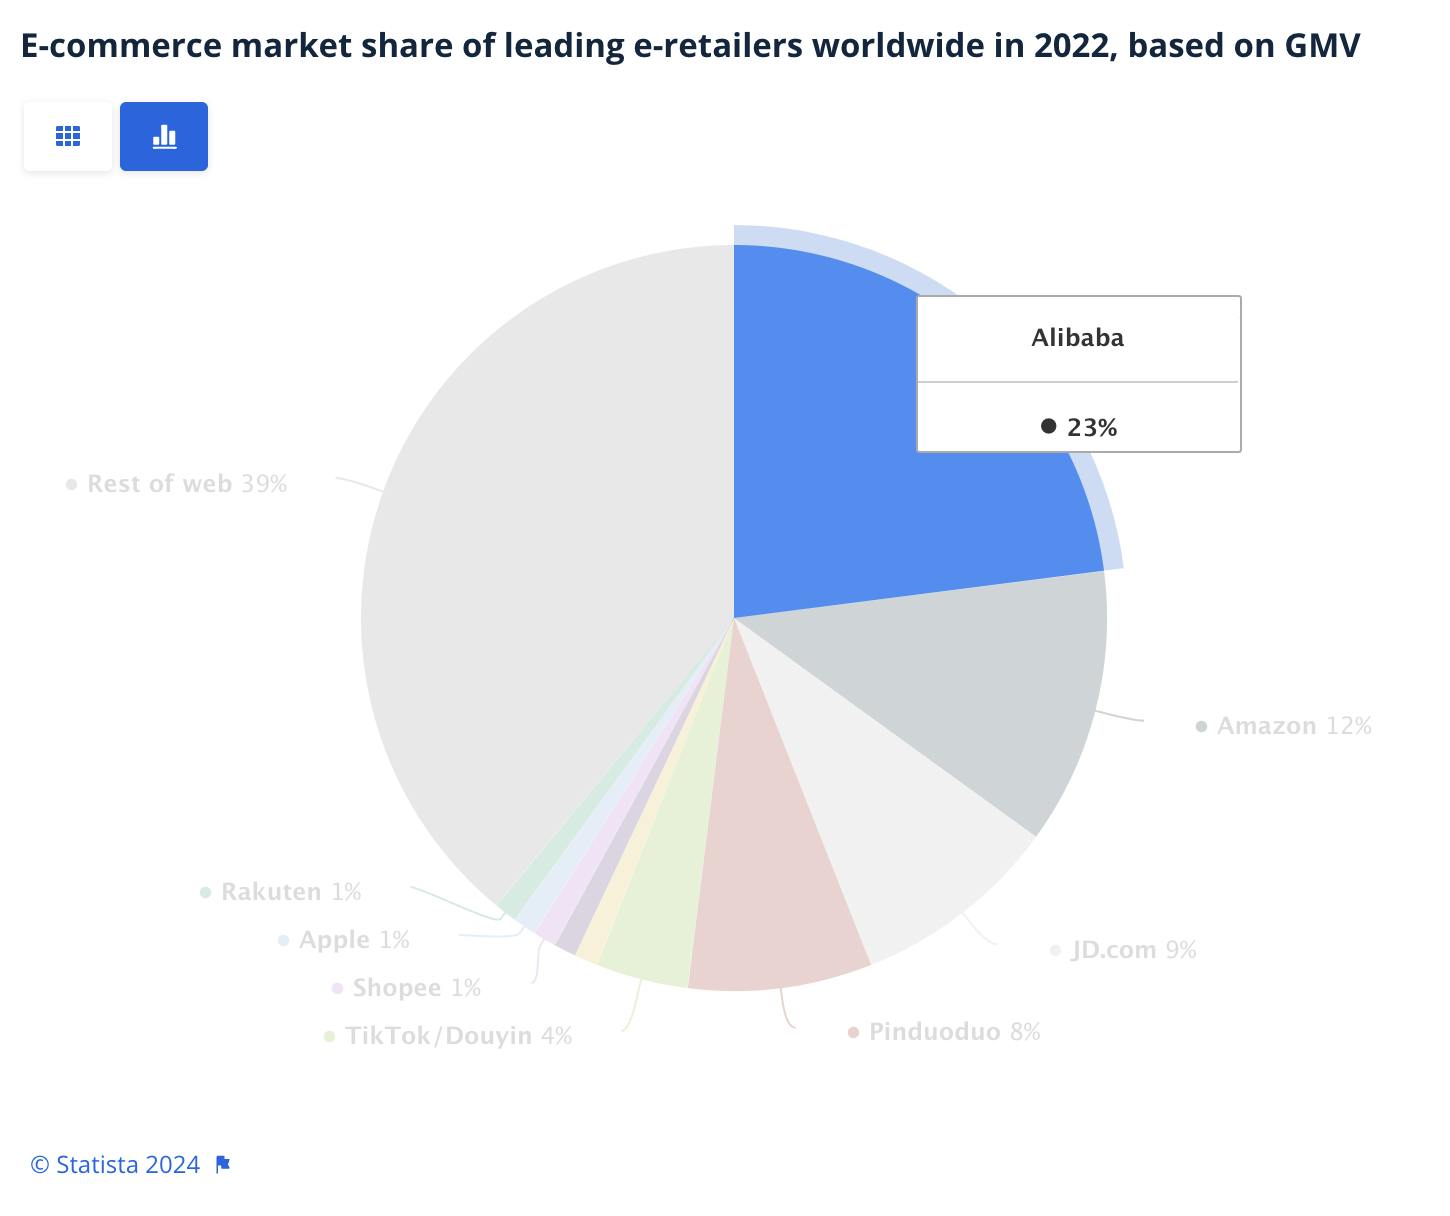The height and width of the screenshot is (1216, 1450).
Task: Toggle the Shopee series via its label
Action: 416,988
